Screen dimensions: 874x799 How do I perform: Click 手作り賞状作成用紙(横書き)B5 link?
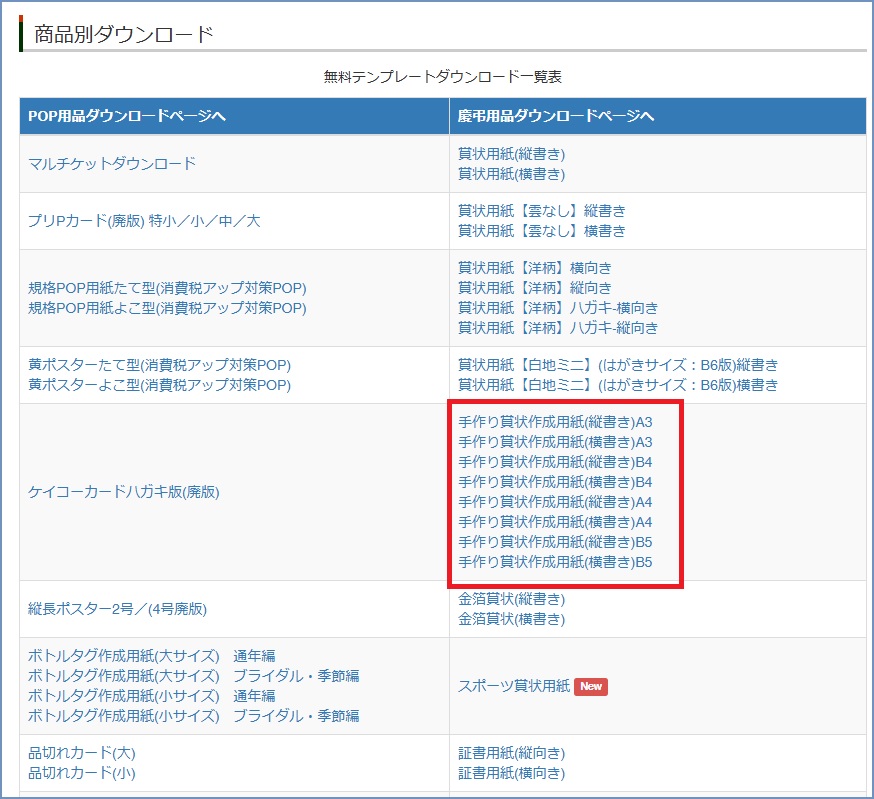coord(555,562)
